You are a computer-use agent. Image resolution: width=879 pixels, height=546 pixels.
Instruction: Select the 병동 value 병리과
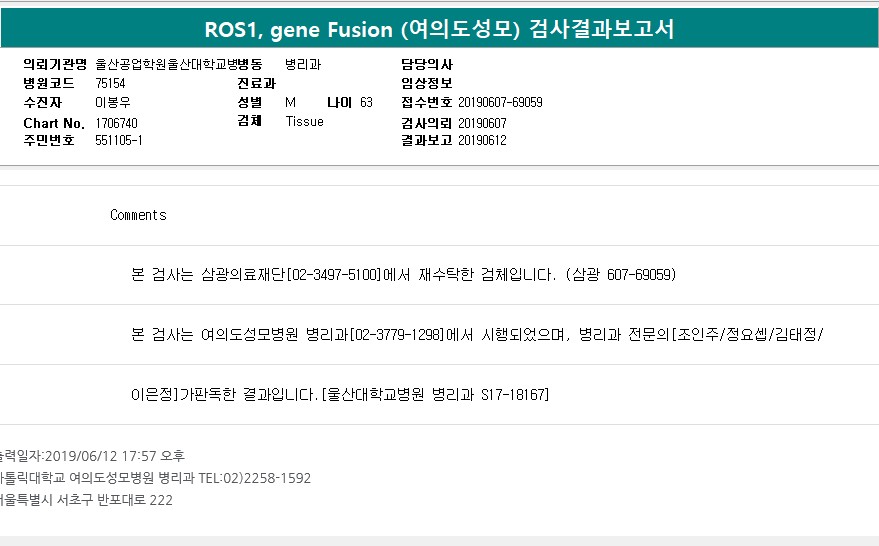(303, 65)
